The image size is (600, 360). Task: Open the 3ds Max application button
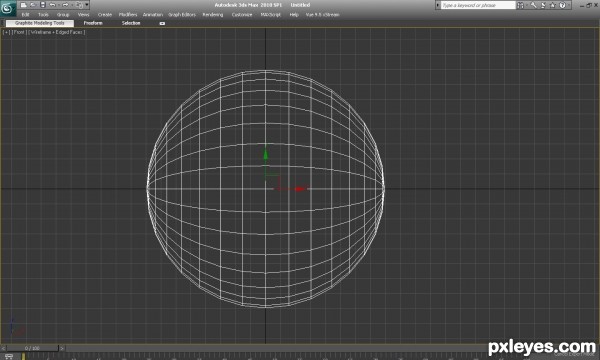(x=8, y=8)
